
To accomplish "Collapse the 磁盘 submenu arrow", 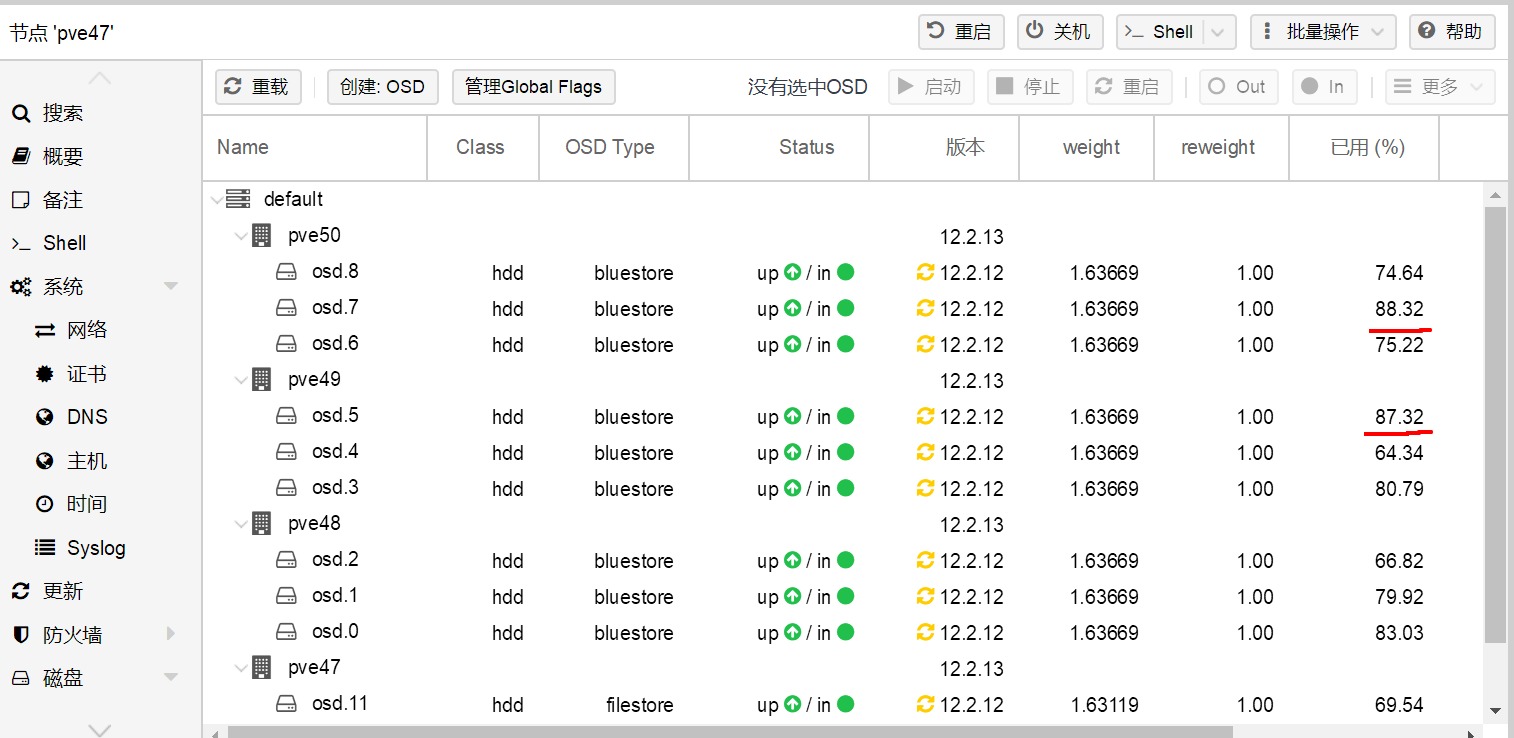I will click(x=171, y=678).
